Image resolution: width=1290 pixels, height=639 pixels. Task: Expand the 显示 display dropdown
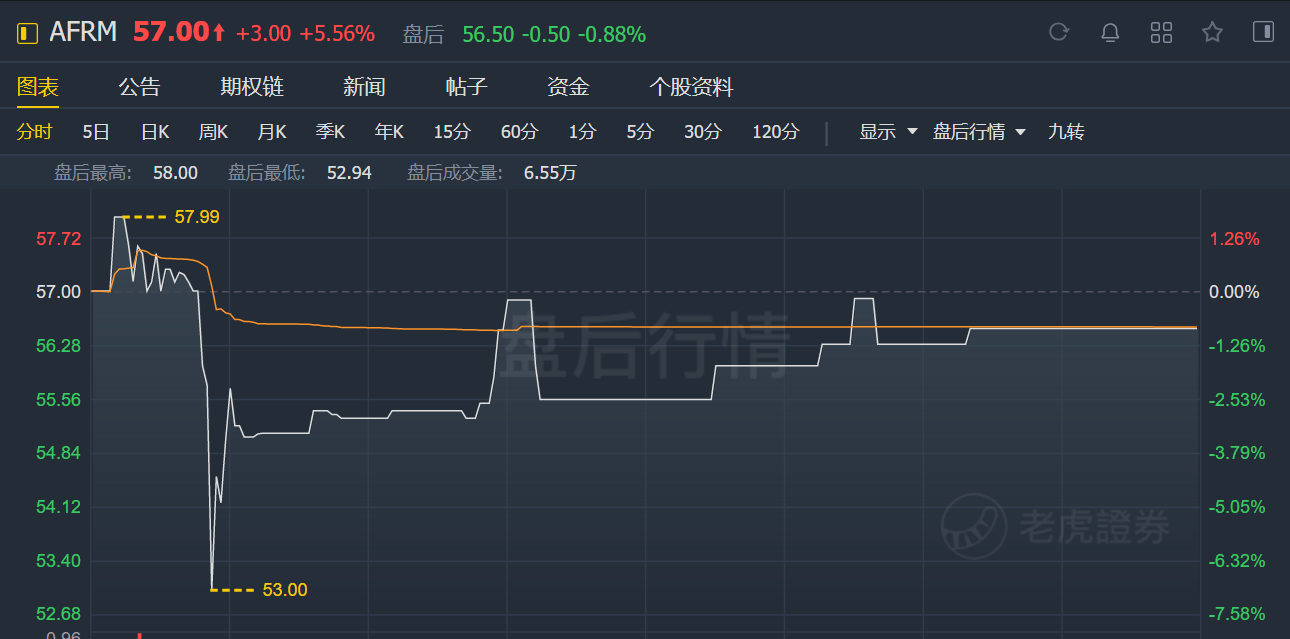(x=888, y=132)
